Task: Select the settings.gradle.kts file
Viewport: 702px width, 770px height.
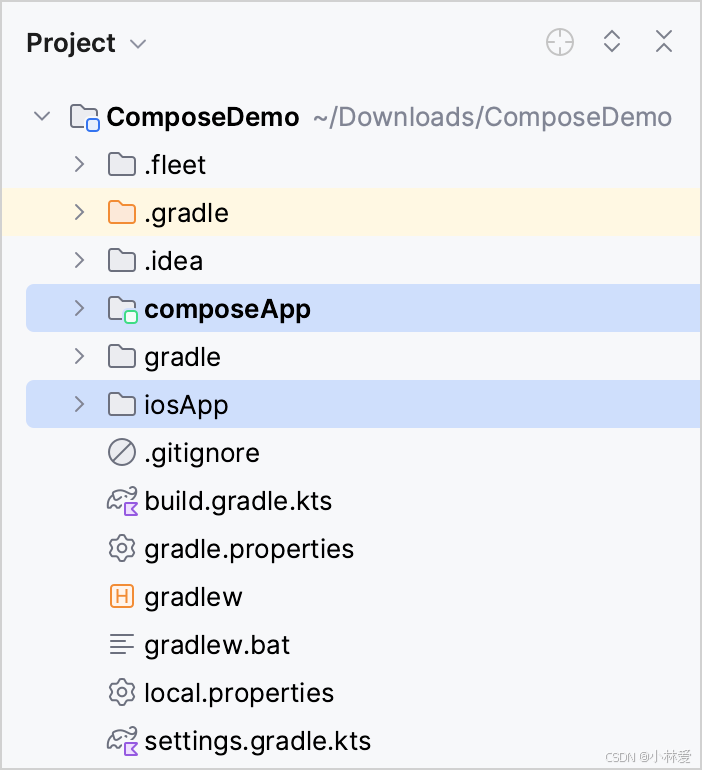Action: tap(239, 741)
